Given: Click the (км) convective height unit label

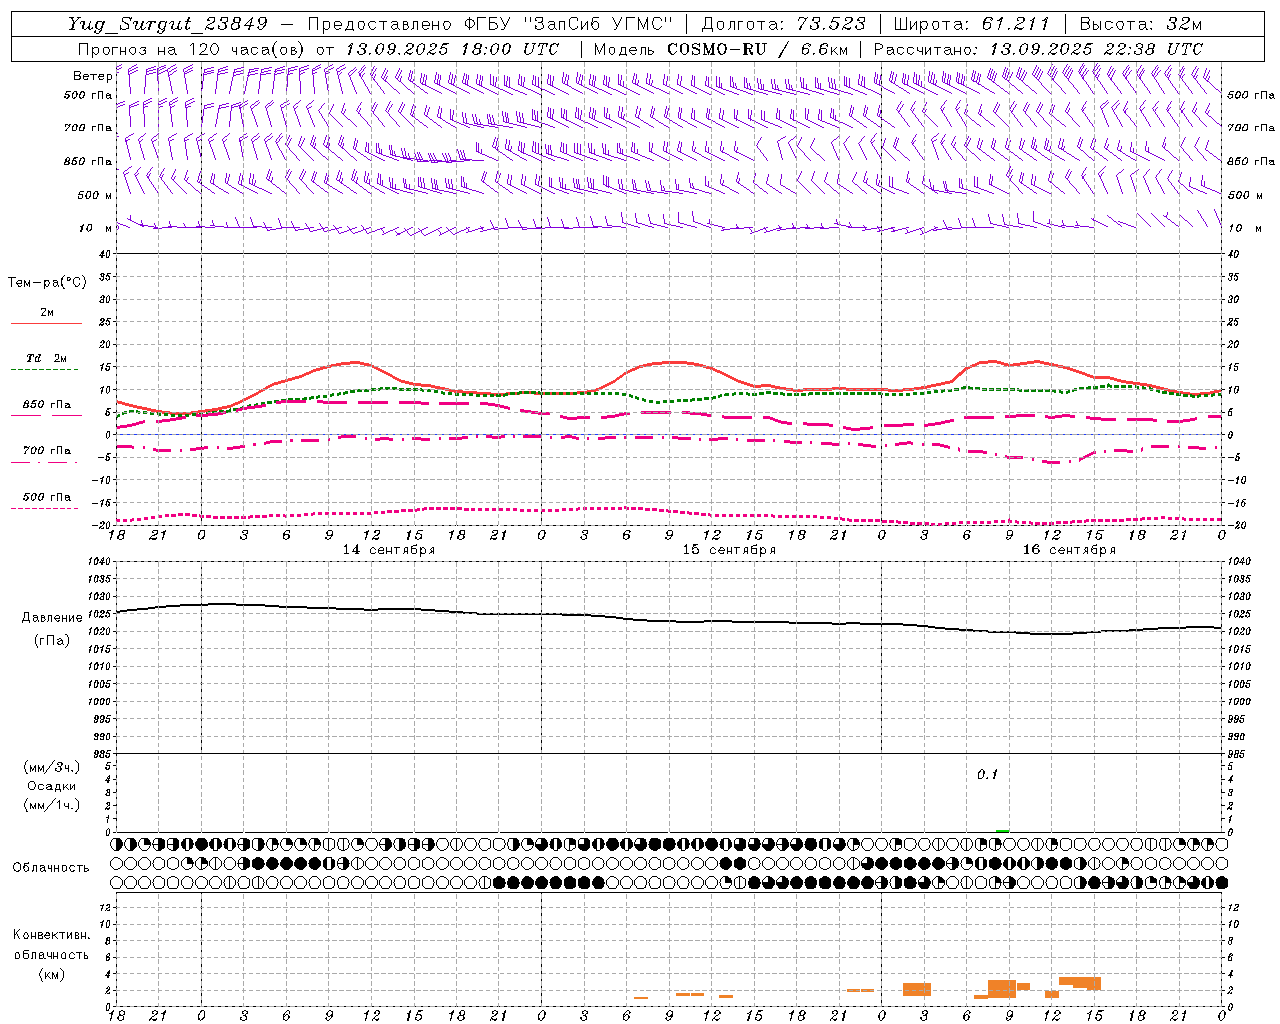Looking at the screenshot, I should 51,974.
